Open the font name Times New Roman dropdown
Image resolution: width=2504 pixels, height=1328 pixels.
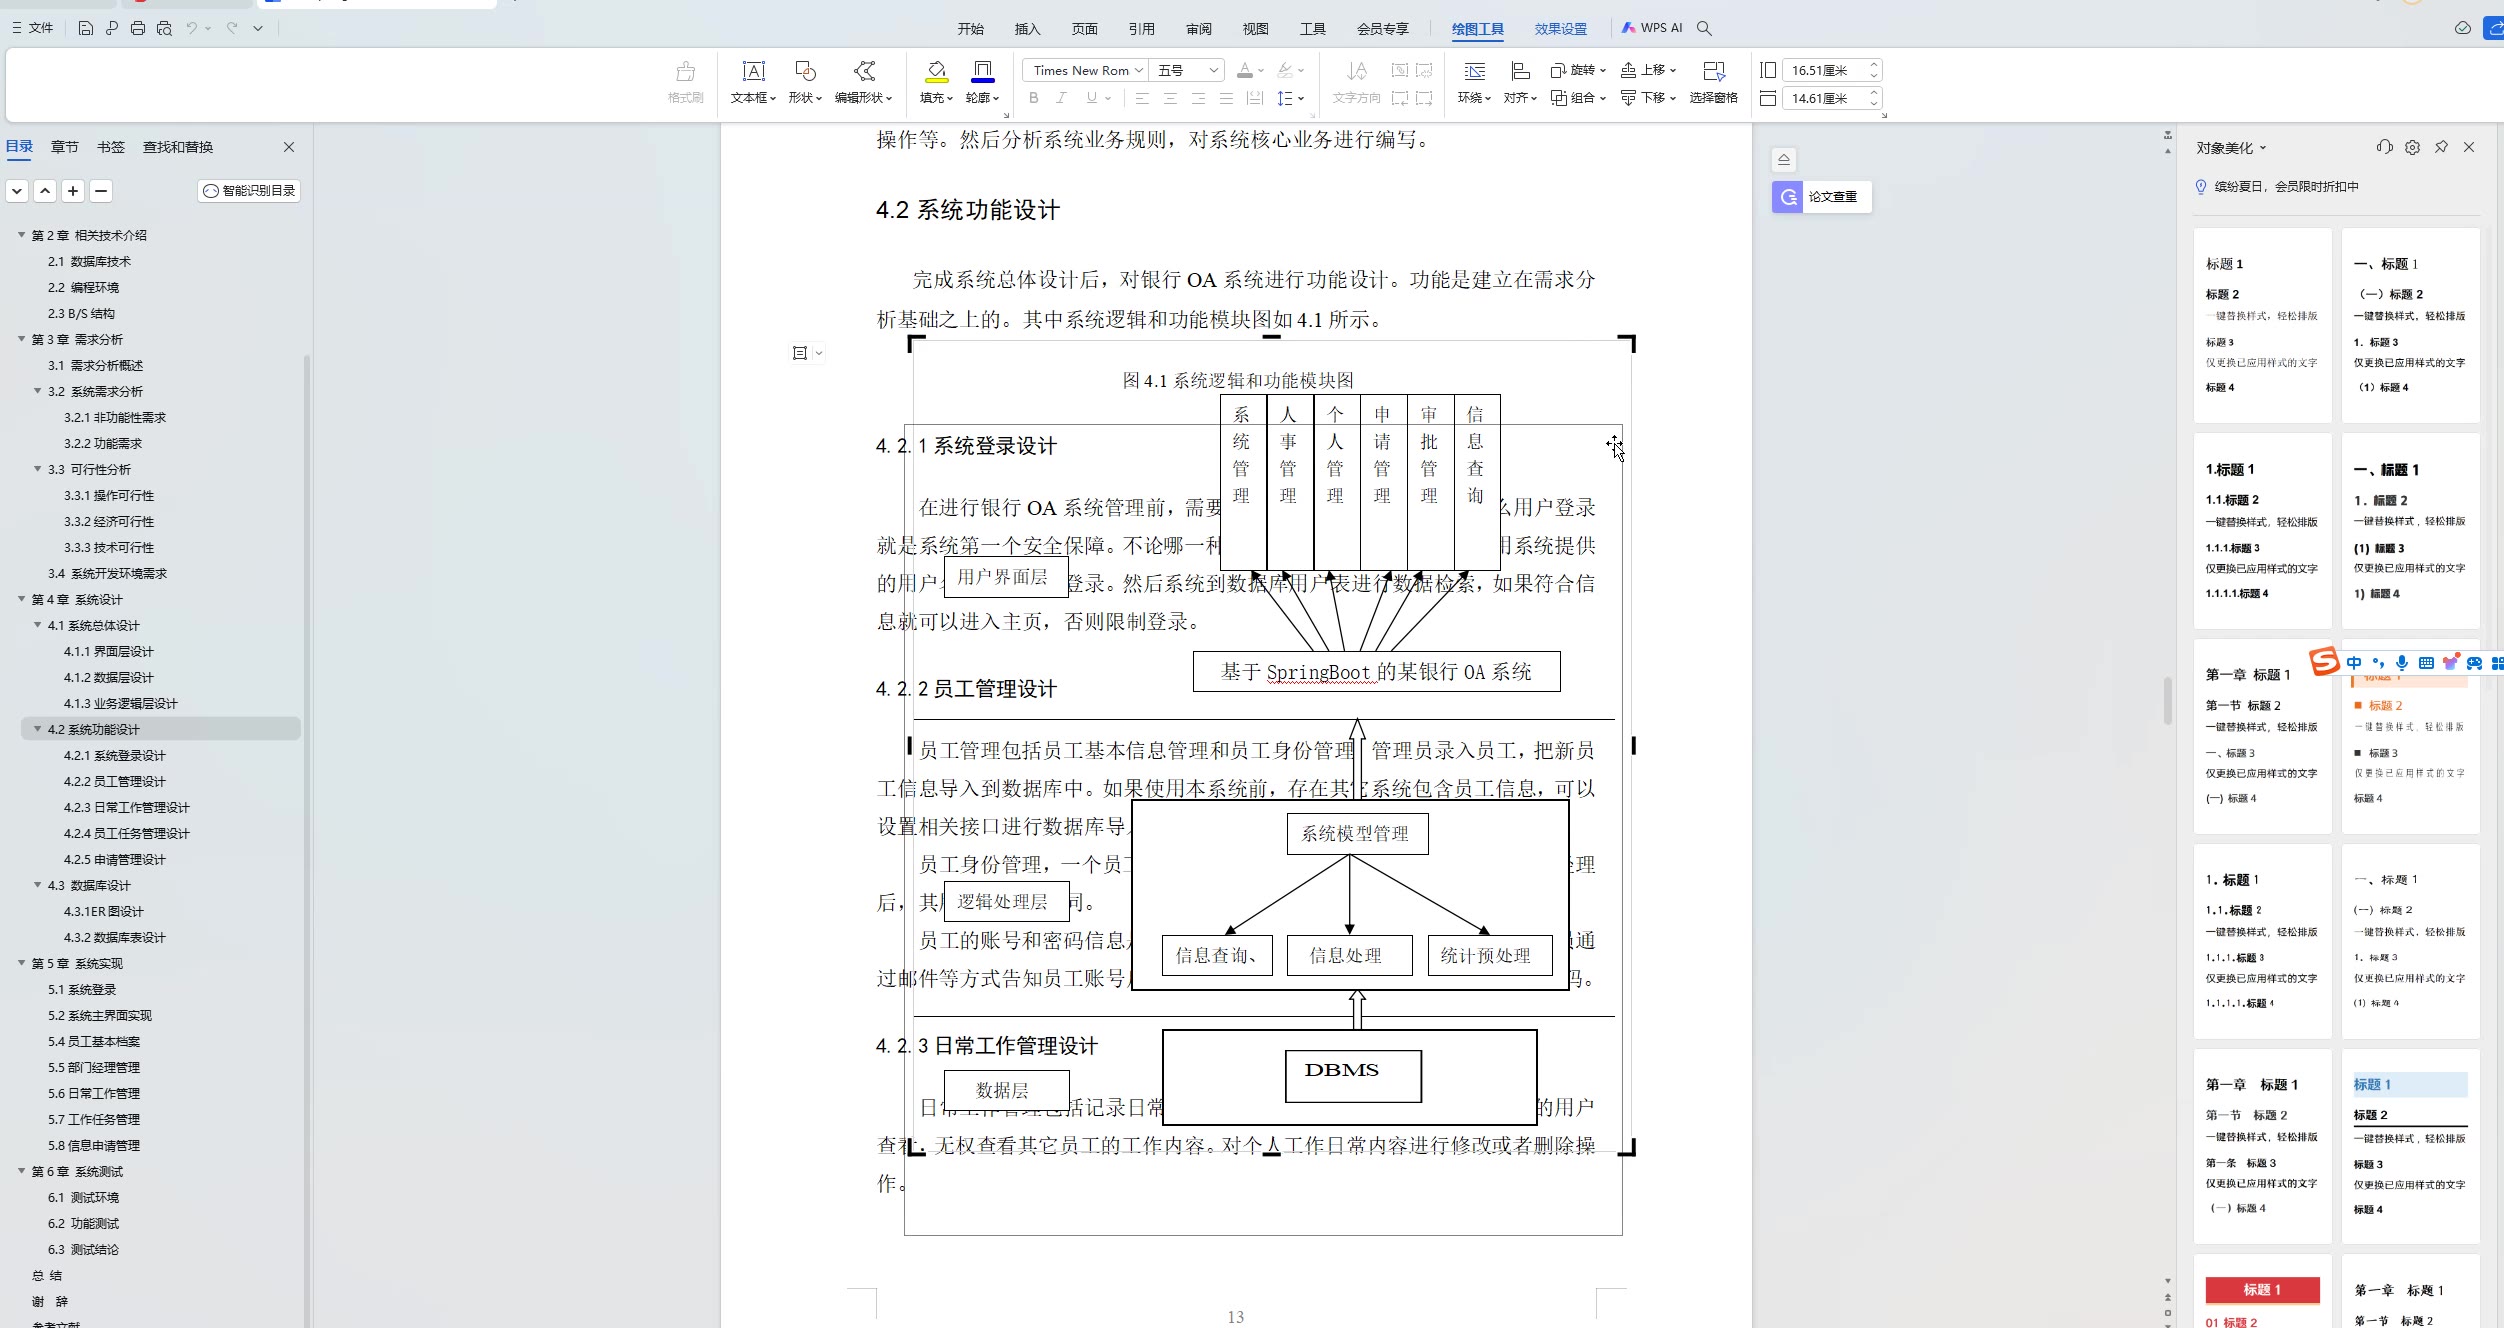[x=1139, y=70]
